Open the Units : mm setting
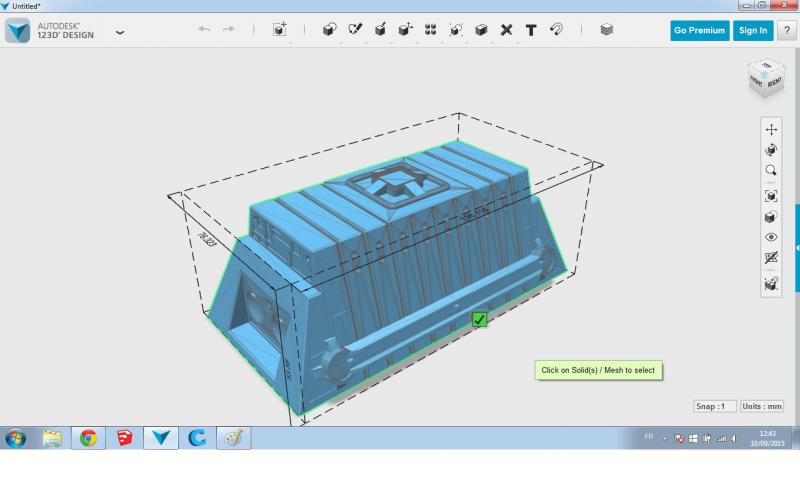 [762, 407]
